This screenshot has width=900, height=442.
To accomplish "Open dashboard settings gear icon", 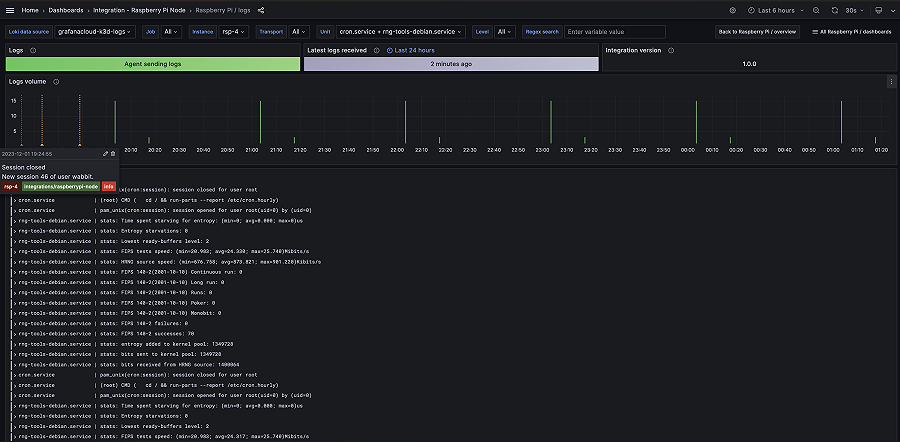I will tap(732, 10).
